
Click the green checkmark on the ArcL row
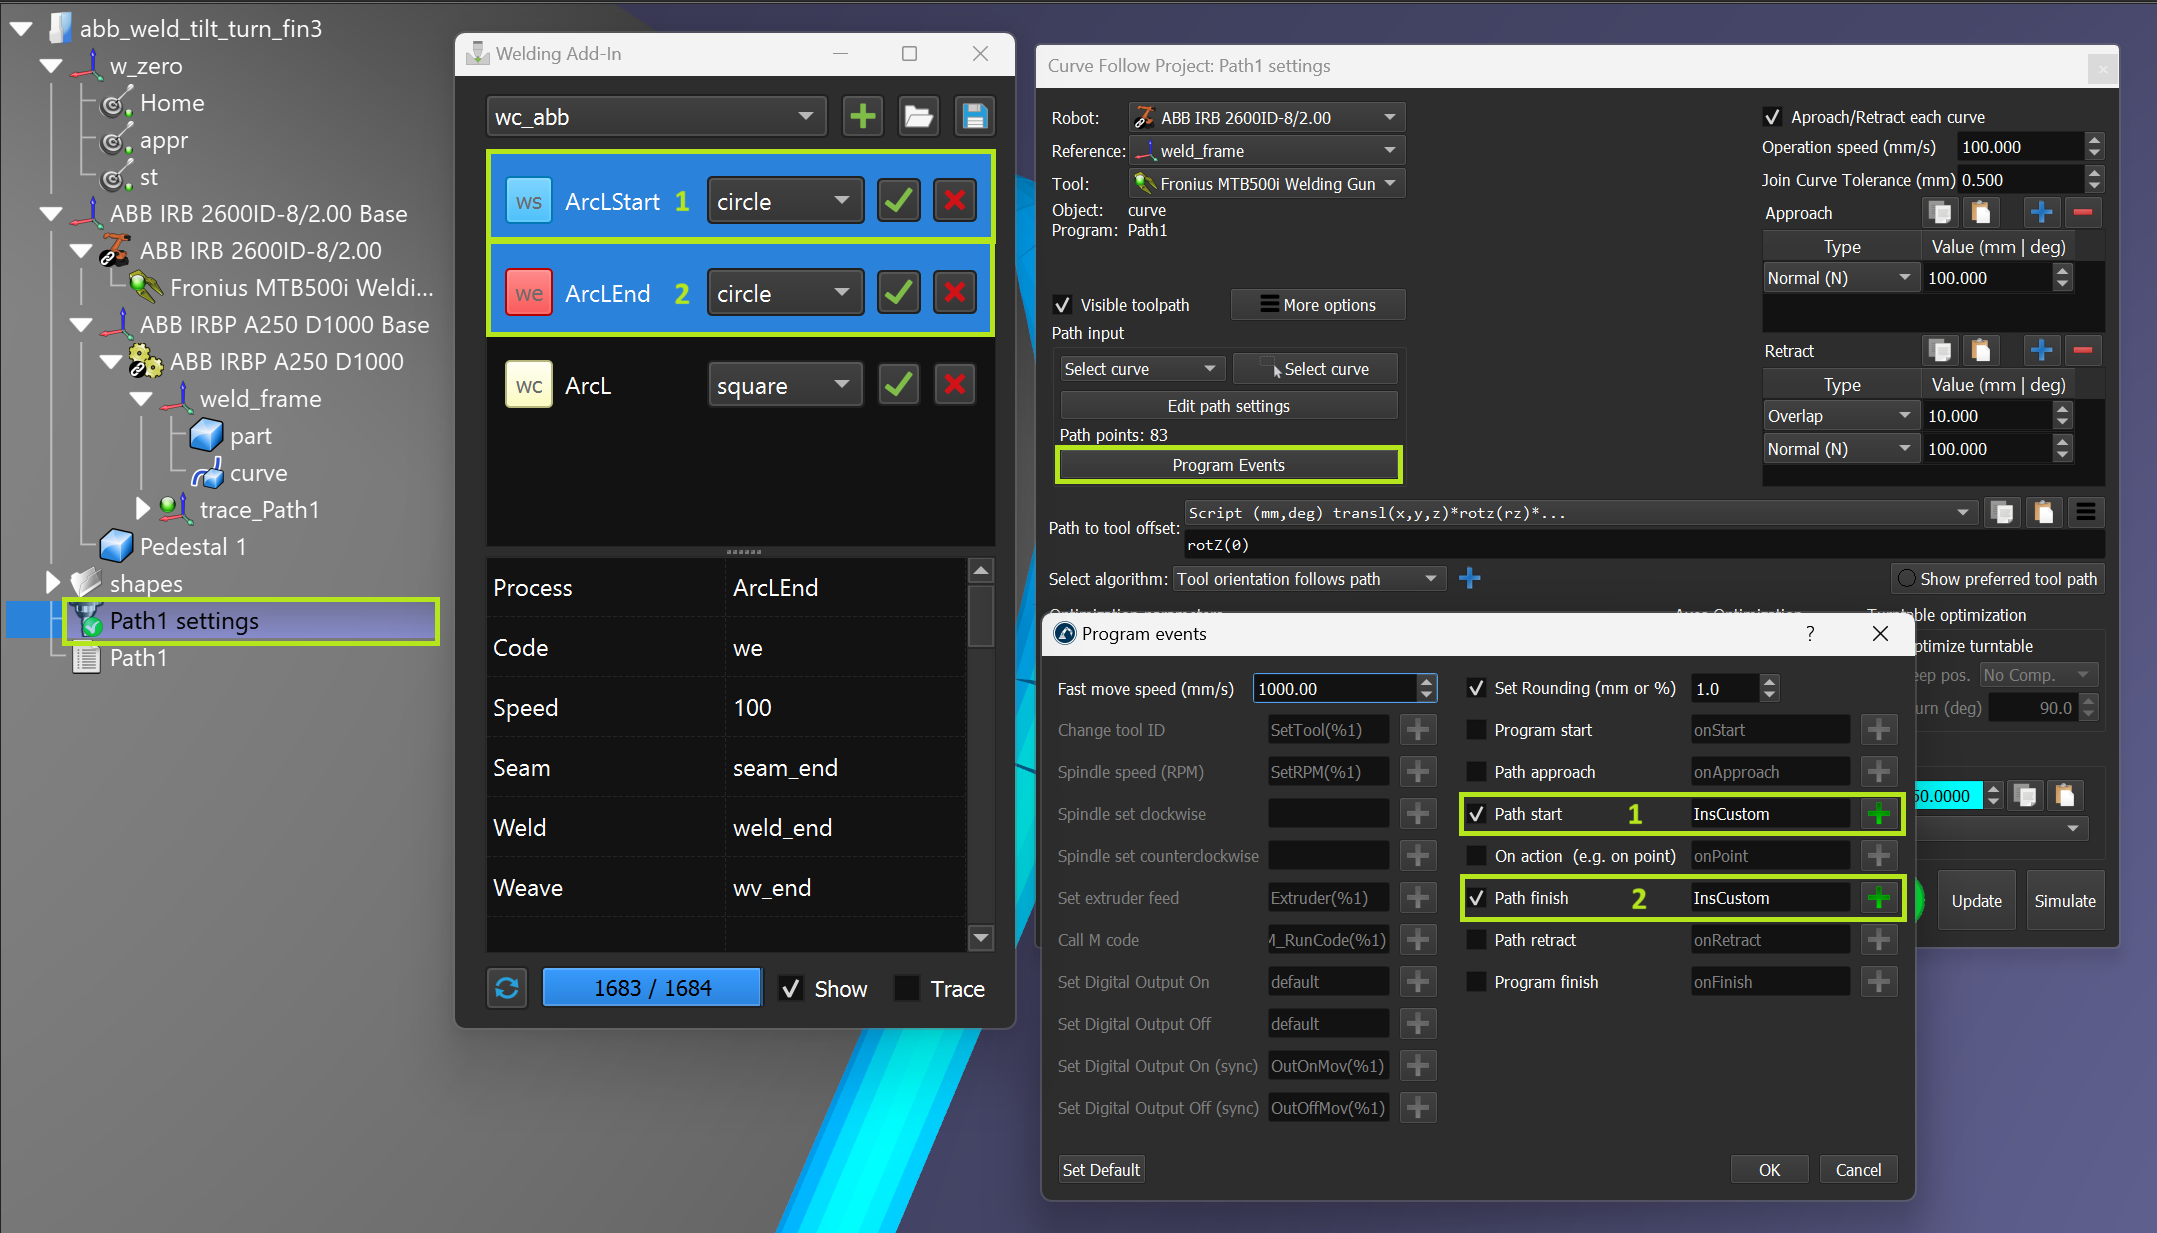898,385
